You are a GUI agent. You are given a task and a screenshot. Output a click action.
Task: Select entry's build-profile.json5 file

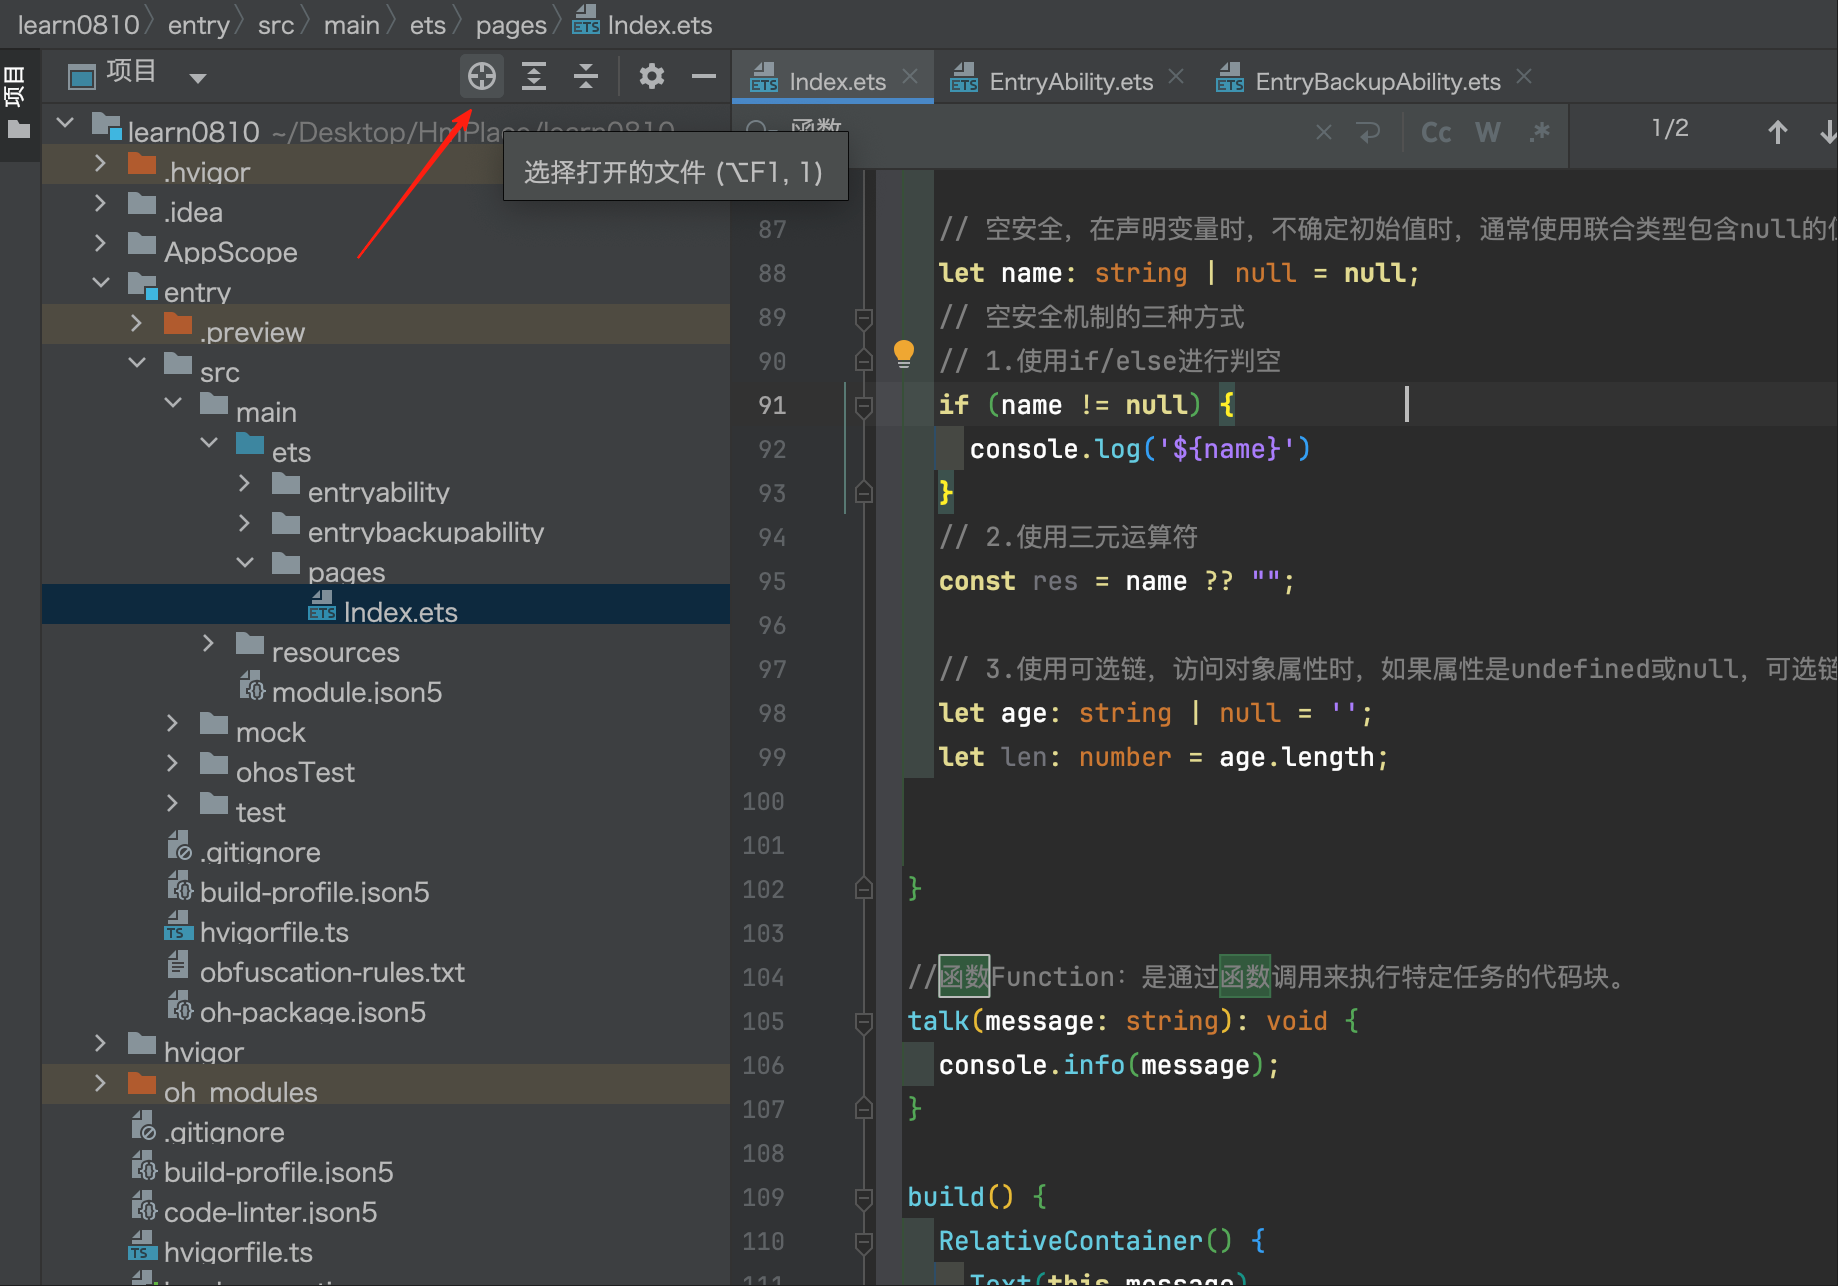click(x=386, y=885)
